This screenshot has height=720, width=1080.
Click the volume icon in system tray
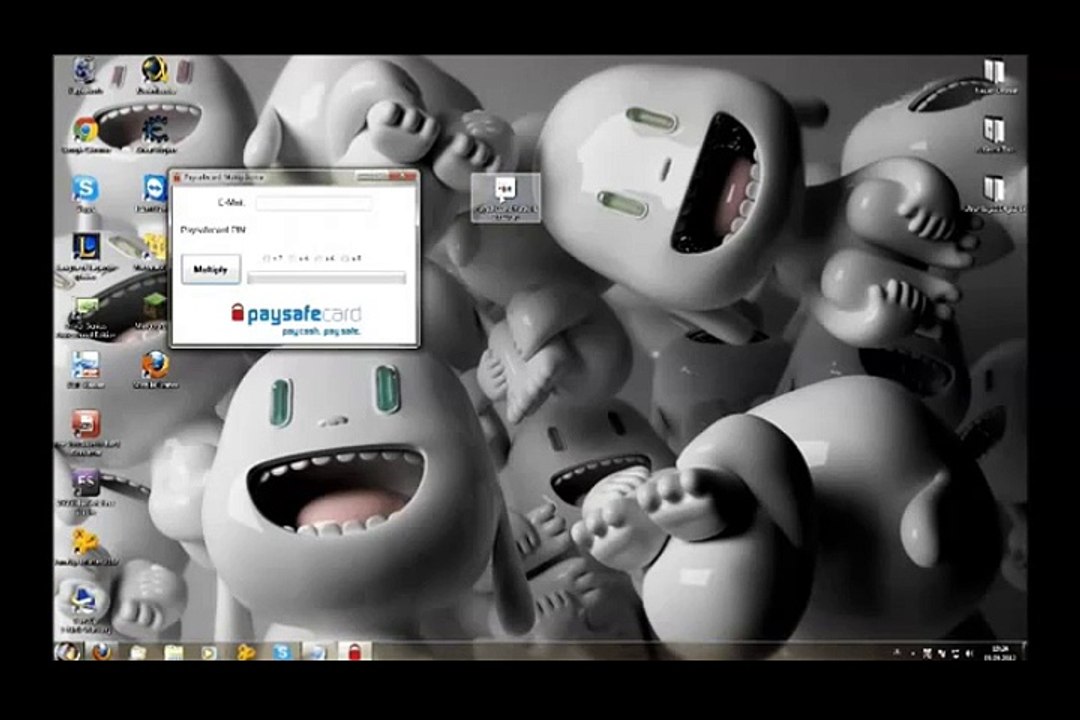tap(969, 652)
